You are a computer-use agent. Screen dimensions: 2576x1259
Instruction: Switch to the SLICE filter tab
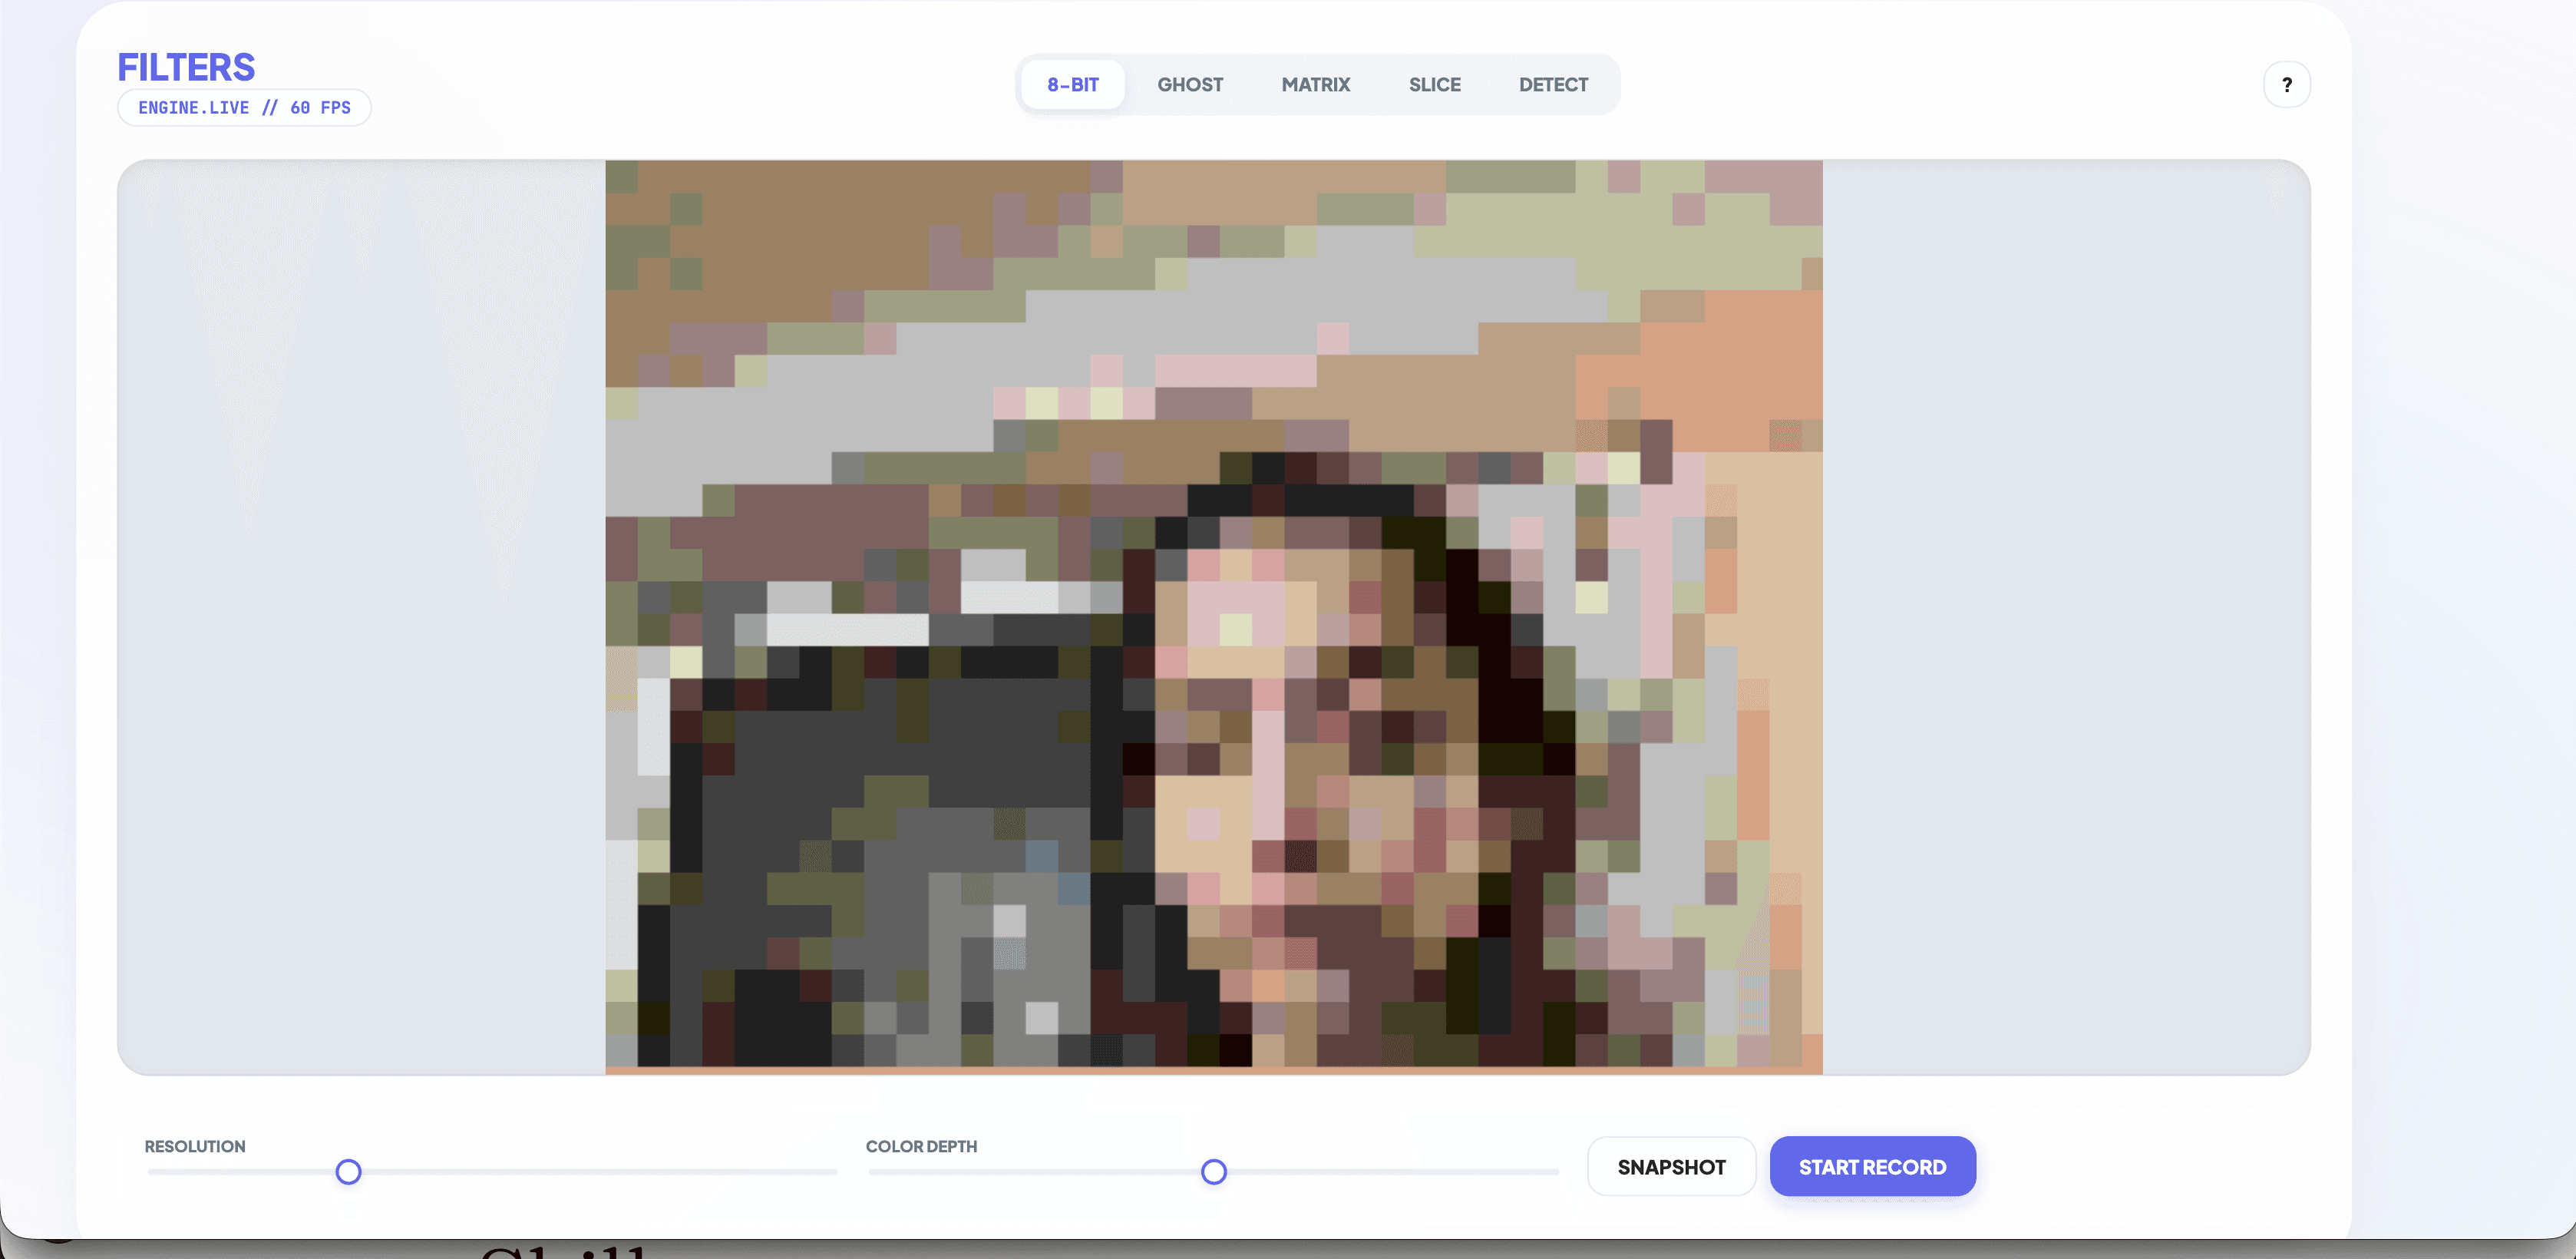[x=1434, y=85]
